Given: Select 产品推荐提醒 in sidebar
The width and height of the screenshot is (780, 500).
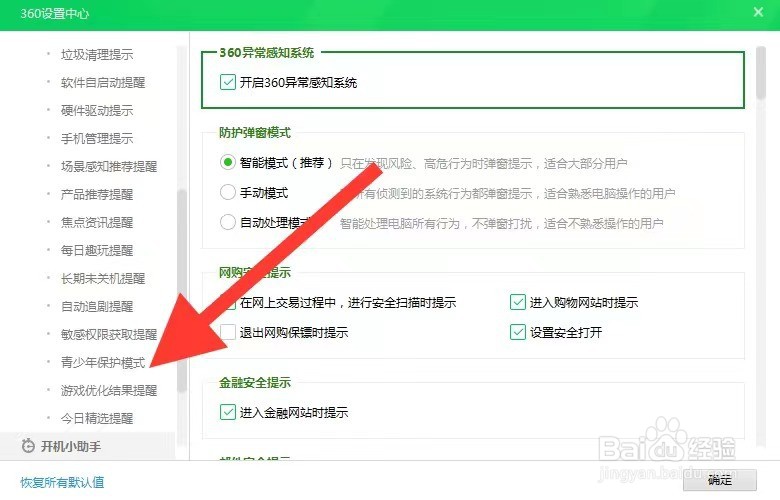Looking at the screenshot, I should click(97, 194).
